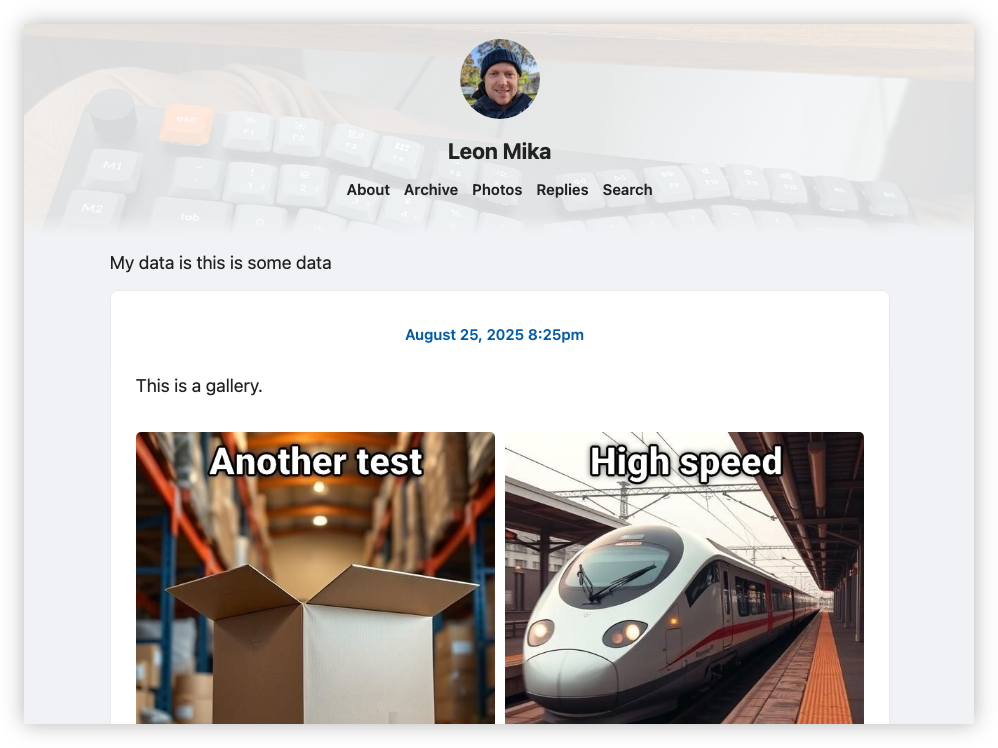Open the Leon Mika site title link
Screen dimensions: 998x748
coord(499,152)
